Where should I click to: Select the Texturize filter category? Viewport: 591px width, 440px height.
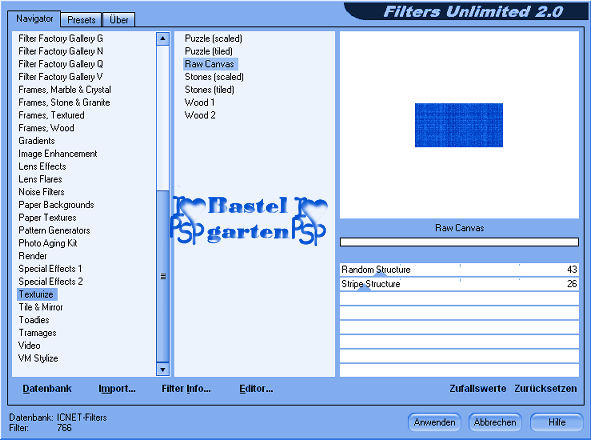[37, 294]
